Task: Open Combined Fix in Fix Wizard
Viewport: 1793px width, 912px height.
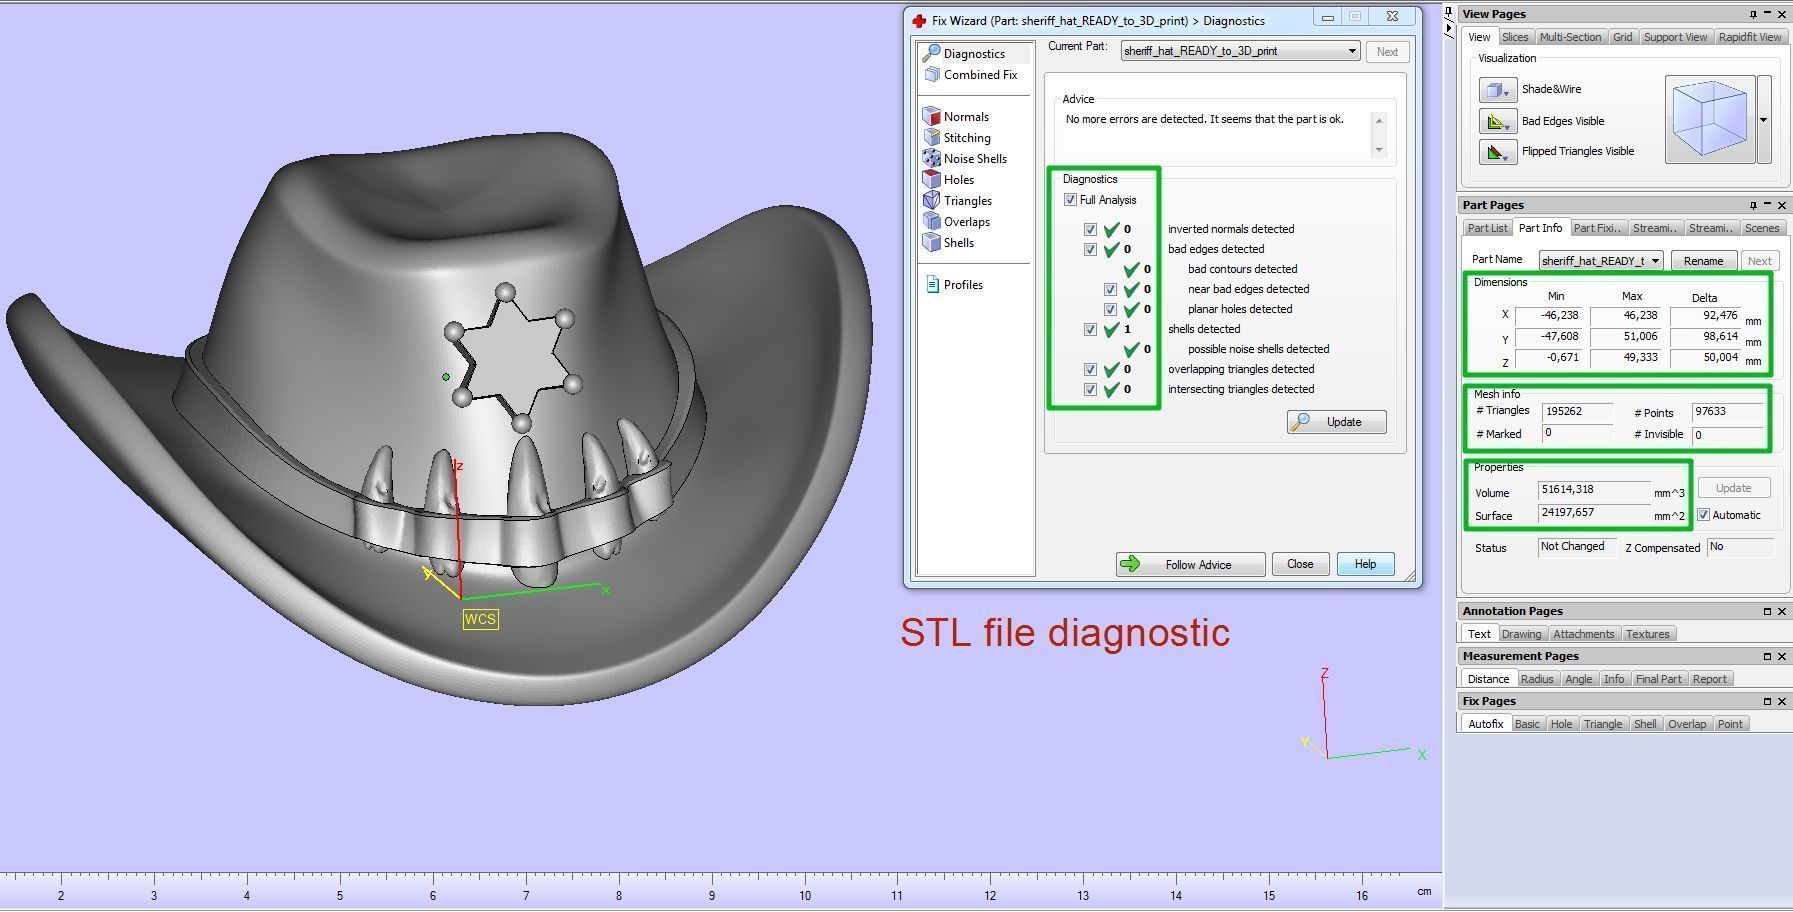Action: (969, 75)
